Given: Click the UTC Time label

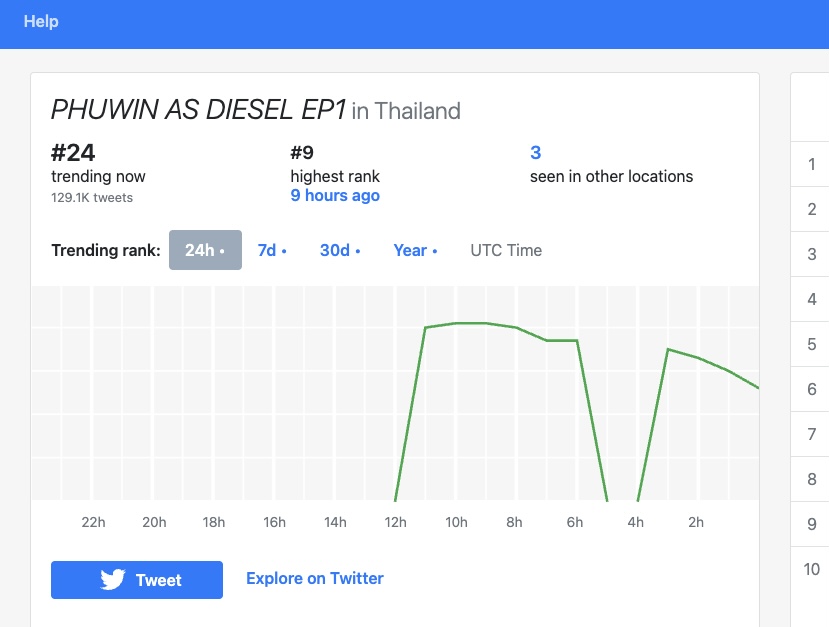Looking at the screenshot, I should [x=506, y=250].
